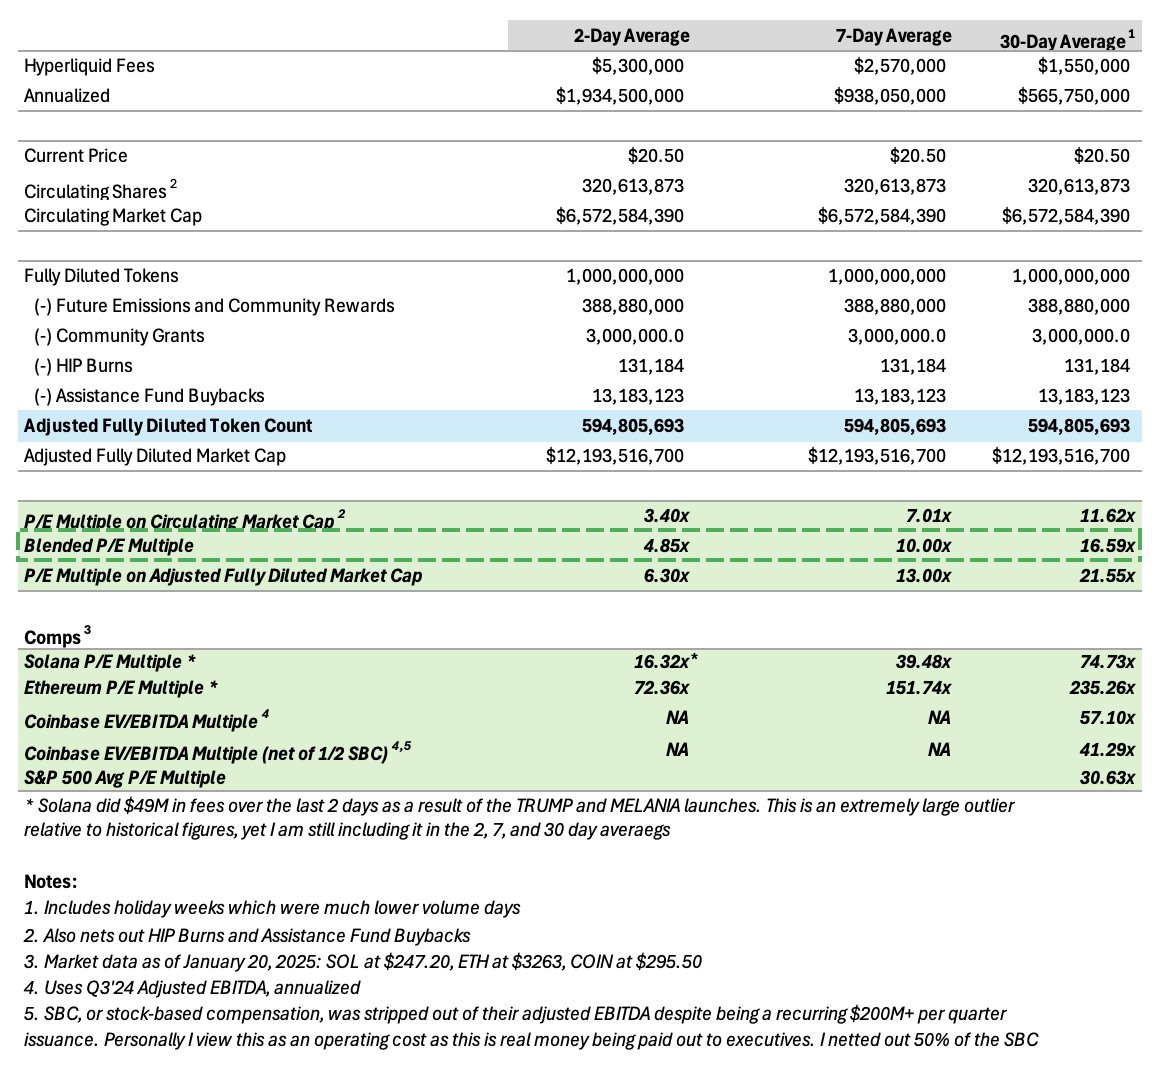Screen dimensions: 1156x1066
Task: Select the 3.40x multiple
Action: pos(666,516)
